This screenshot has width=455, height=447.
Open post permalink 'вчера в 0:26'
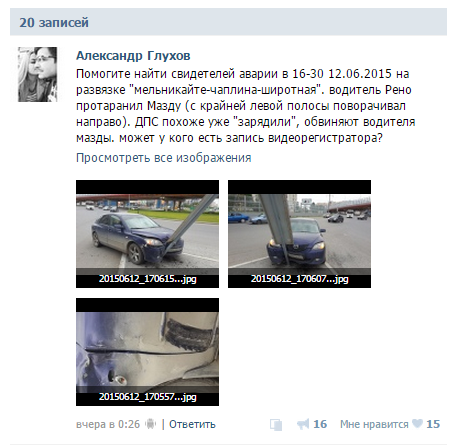point(108,424)
